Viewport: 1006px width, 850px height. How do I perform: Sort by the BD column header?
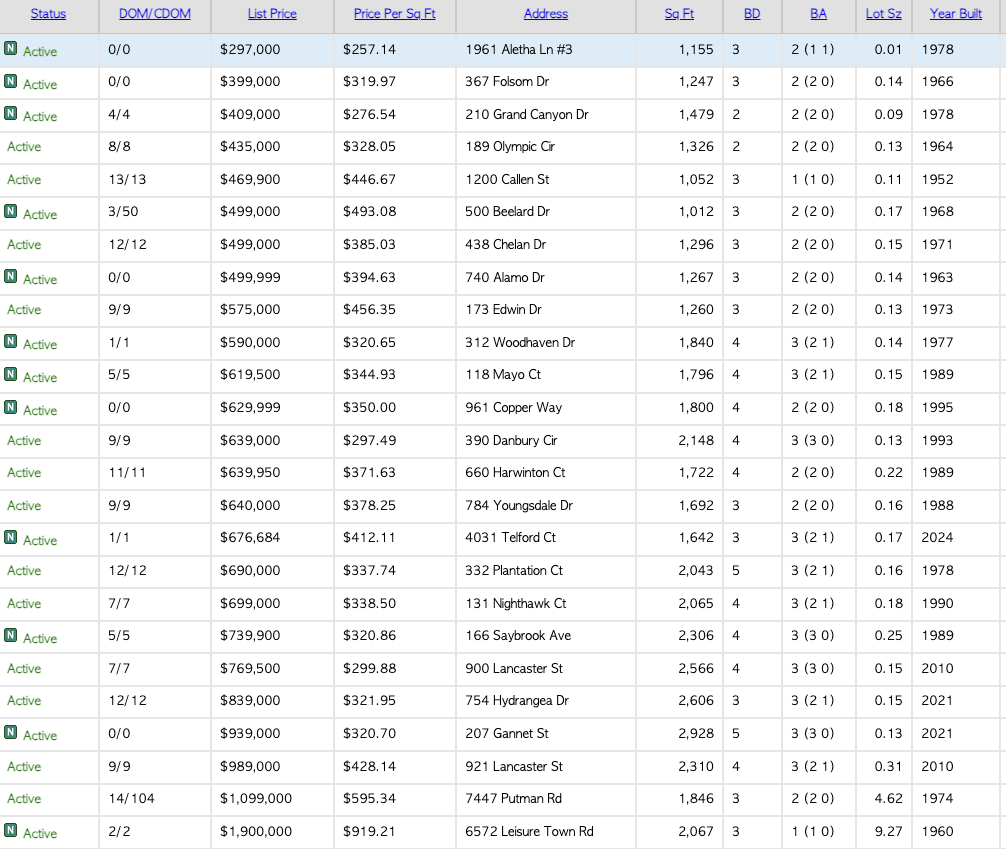coord(752,13)
